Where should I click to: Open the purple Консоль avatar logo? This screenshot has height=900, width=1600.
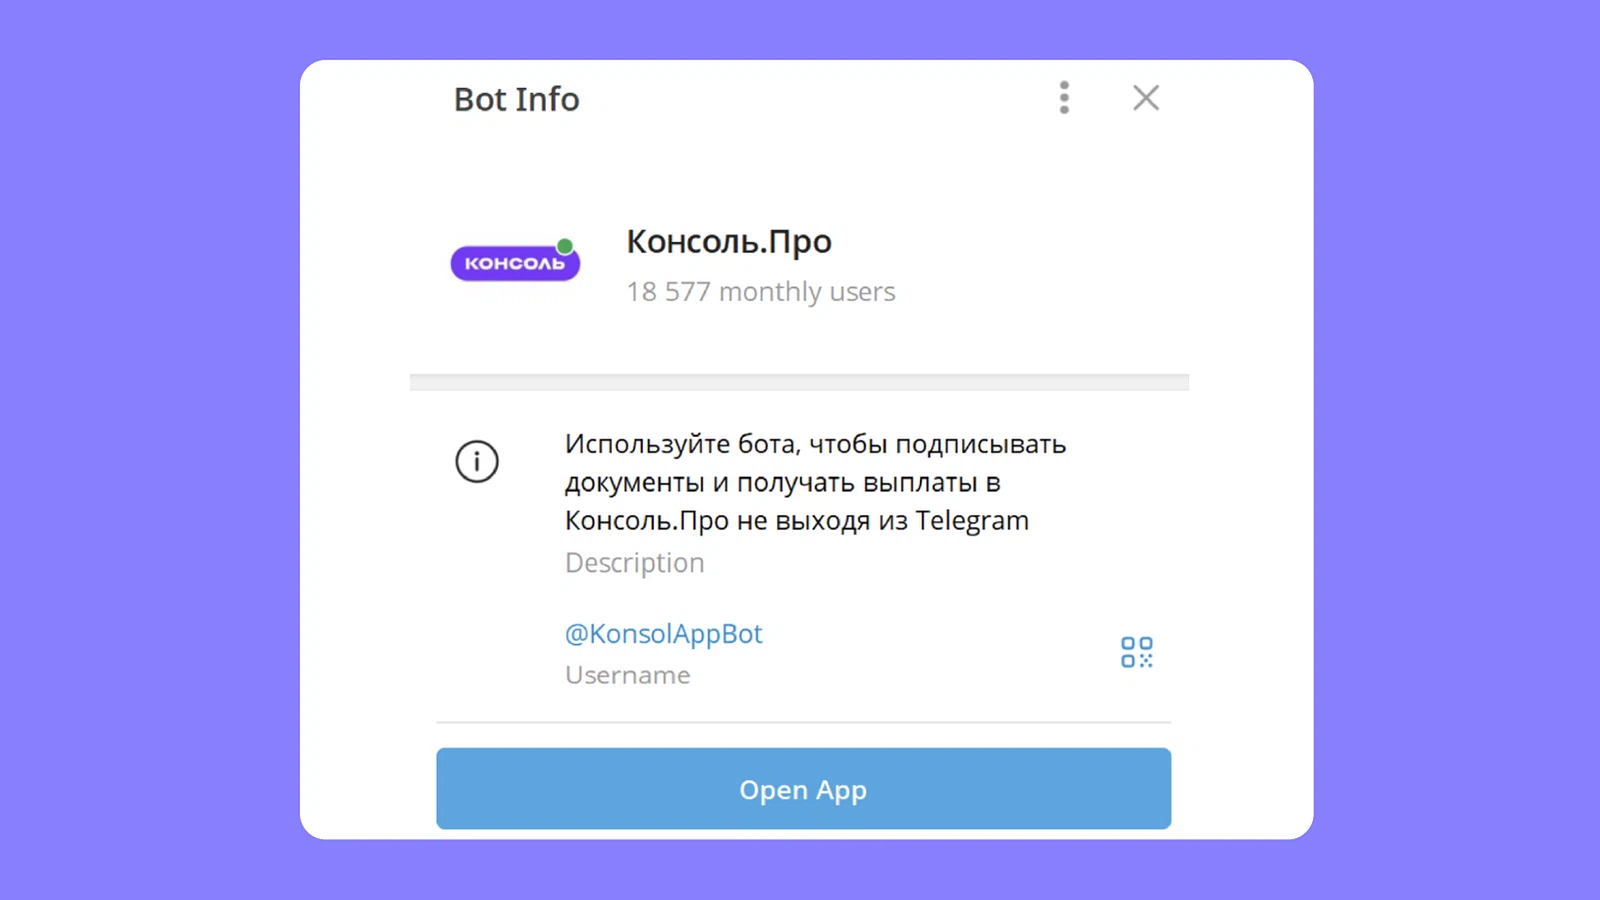point(515,263)
